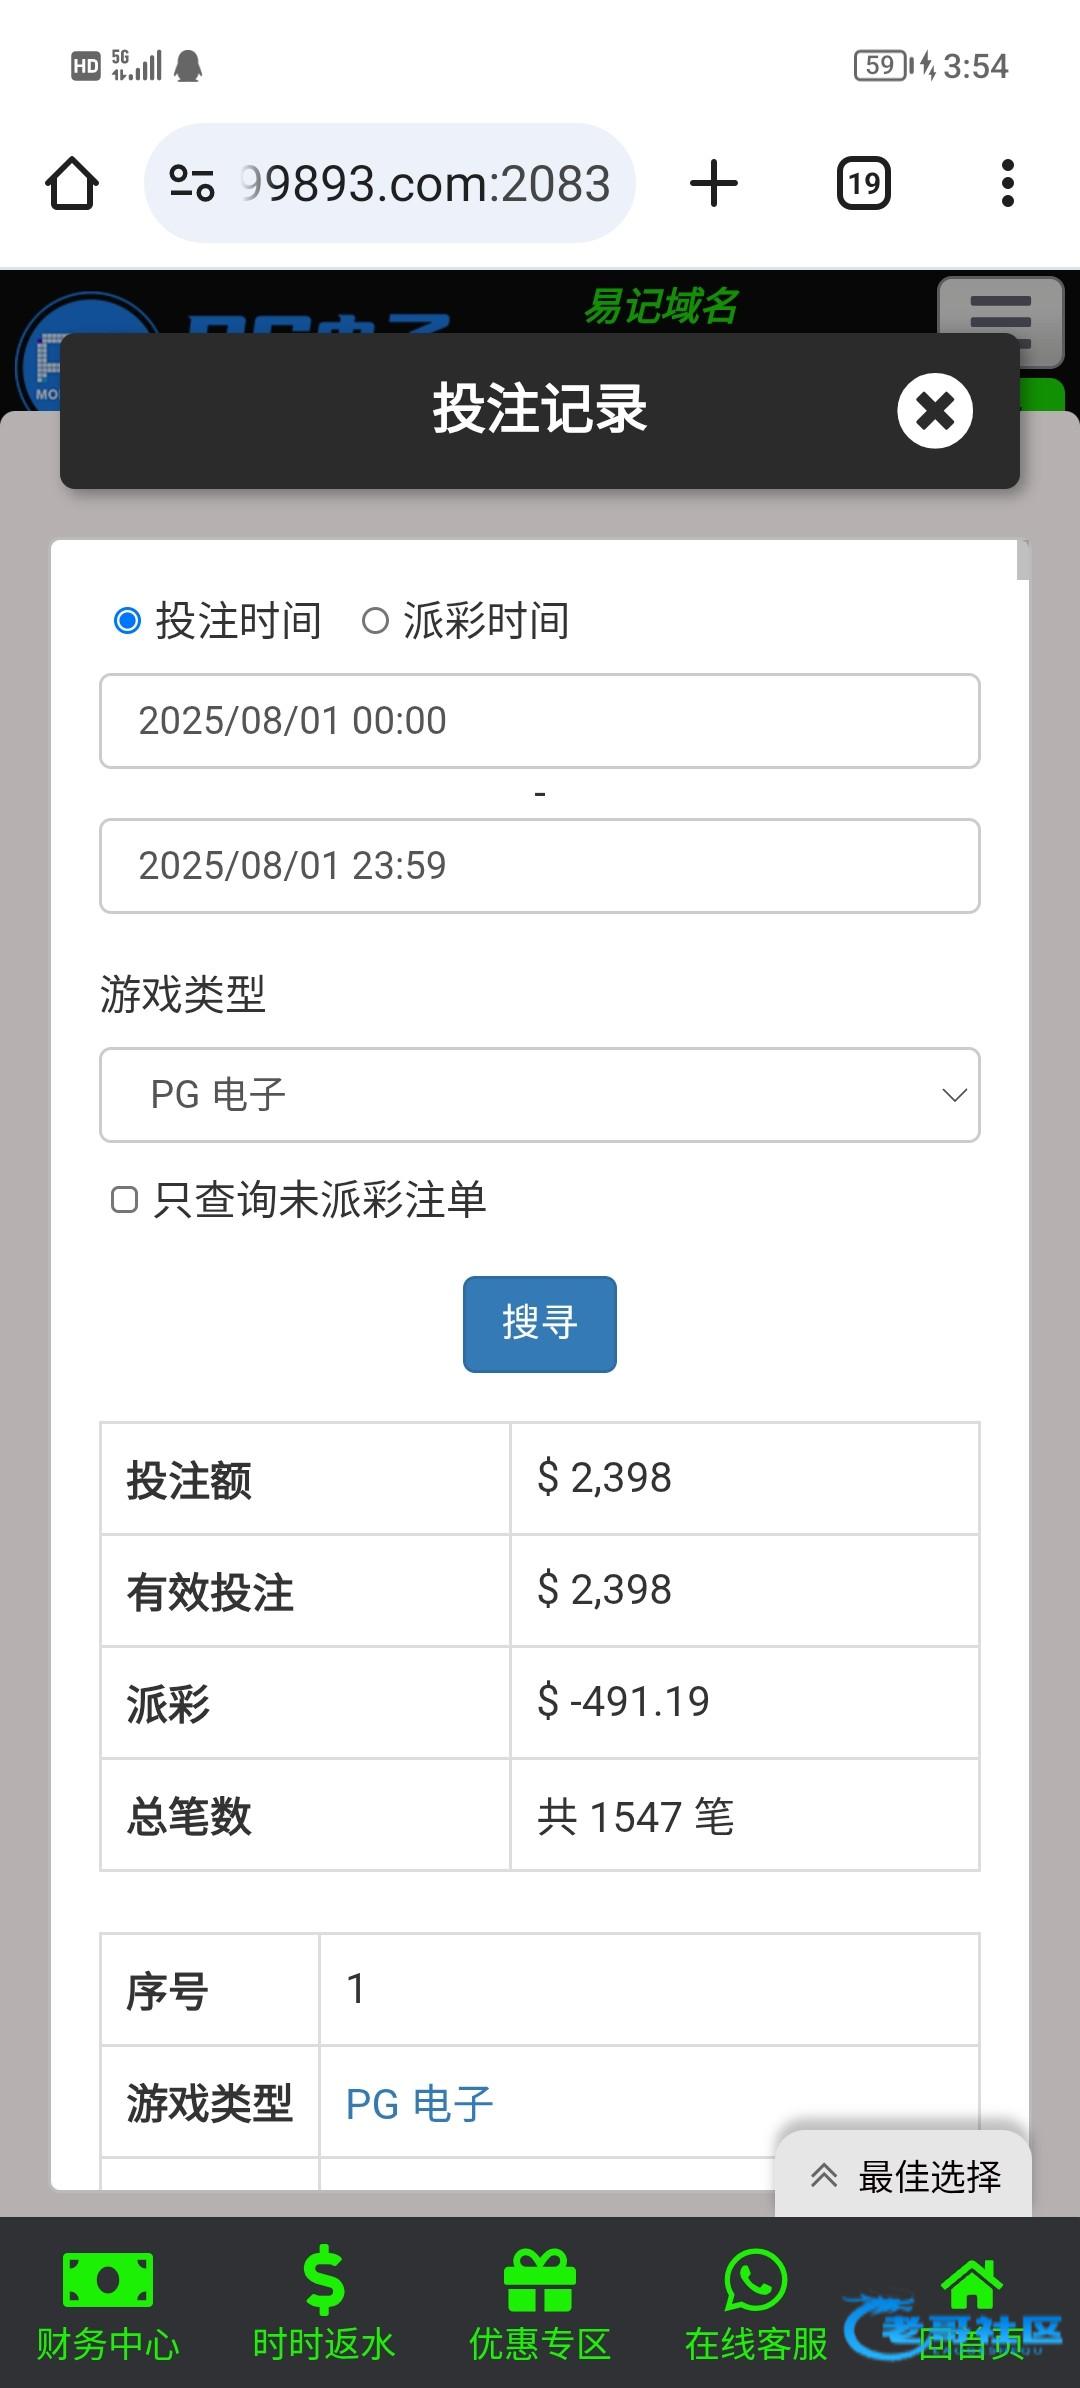Viewport: 1080px width, 2388px height.
Task: Tap the browser home icon
Action: (x=72, y=184)
